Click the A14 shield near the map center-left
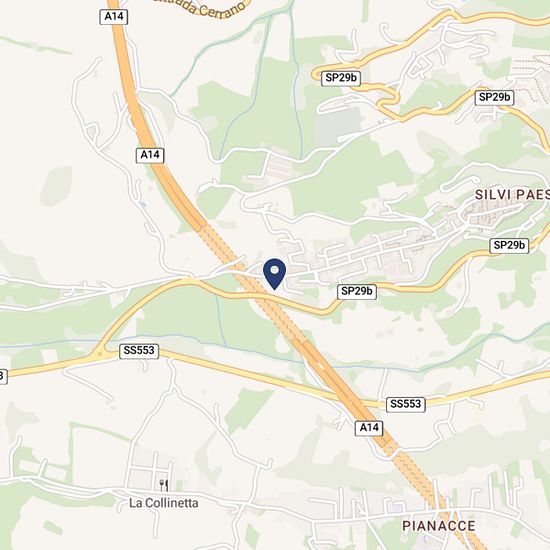The image size is (550, 550). click(x=150, y=155)
